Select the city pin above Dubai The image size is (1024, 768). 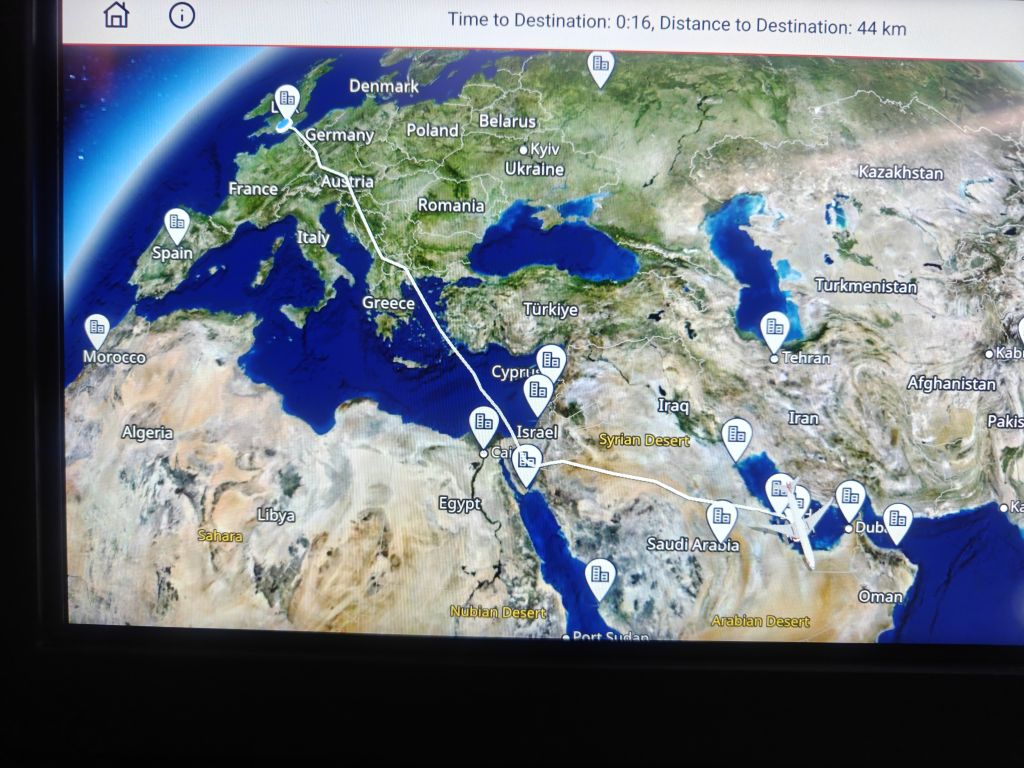pyautogui.click(x=850, y=497)
